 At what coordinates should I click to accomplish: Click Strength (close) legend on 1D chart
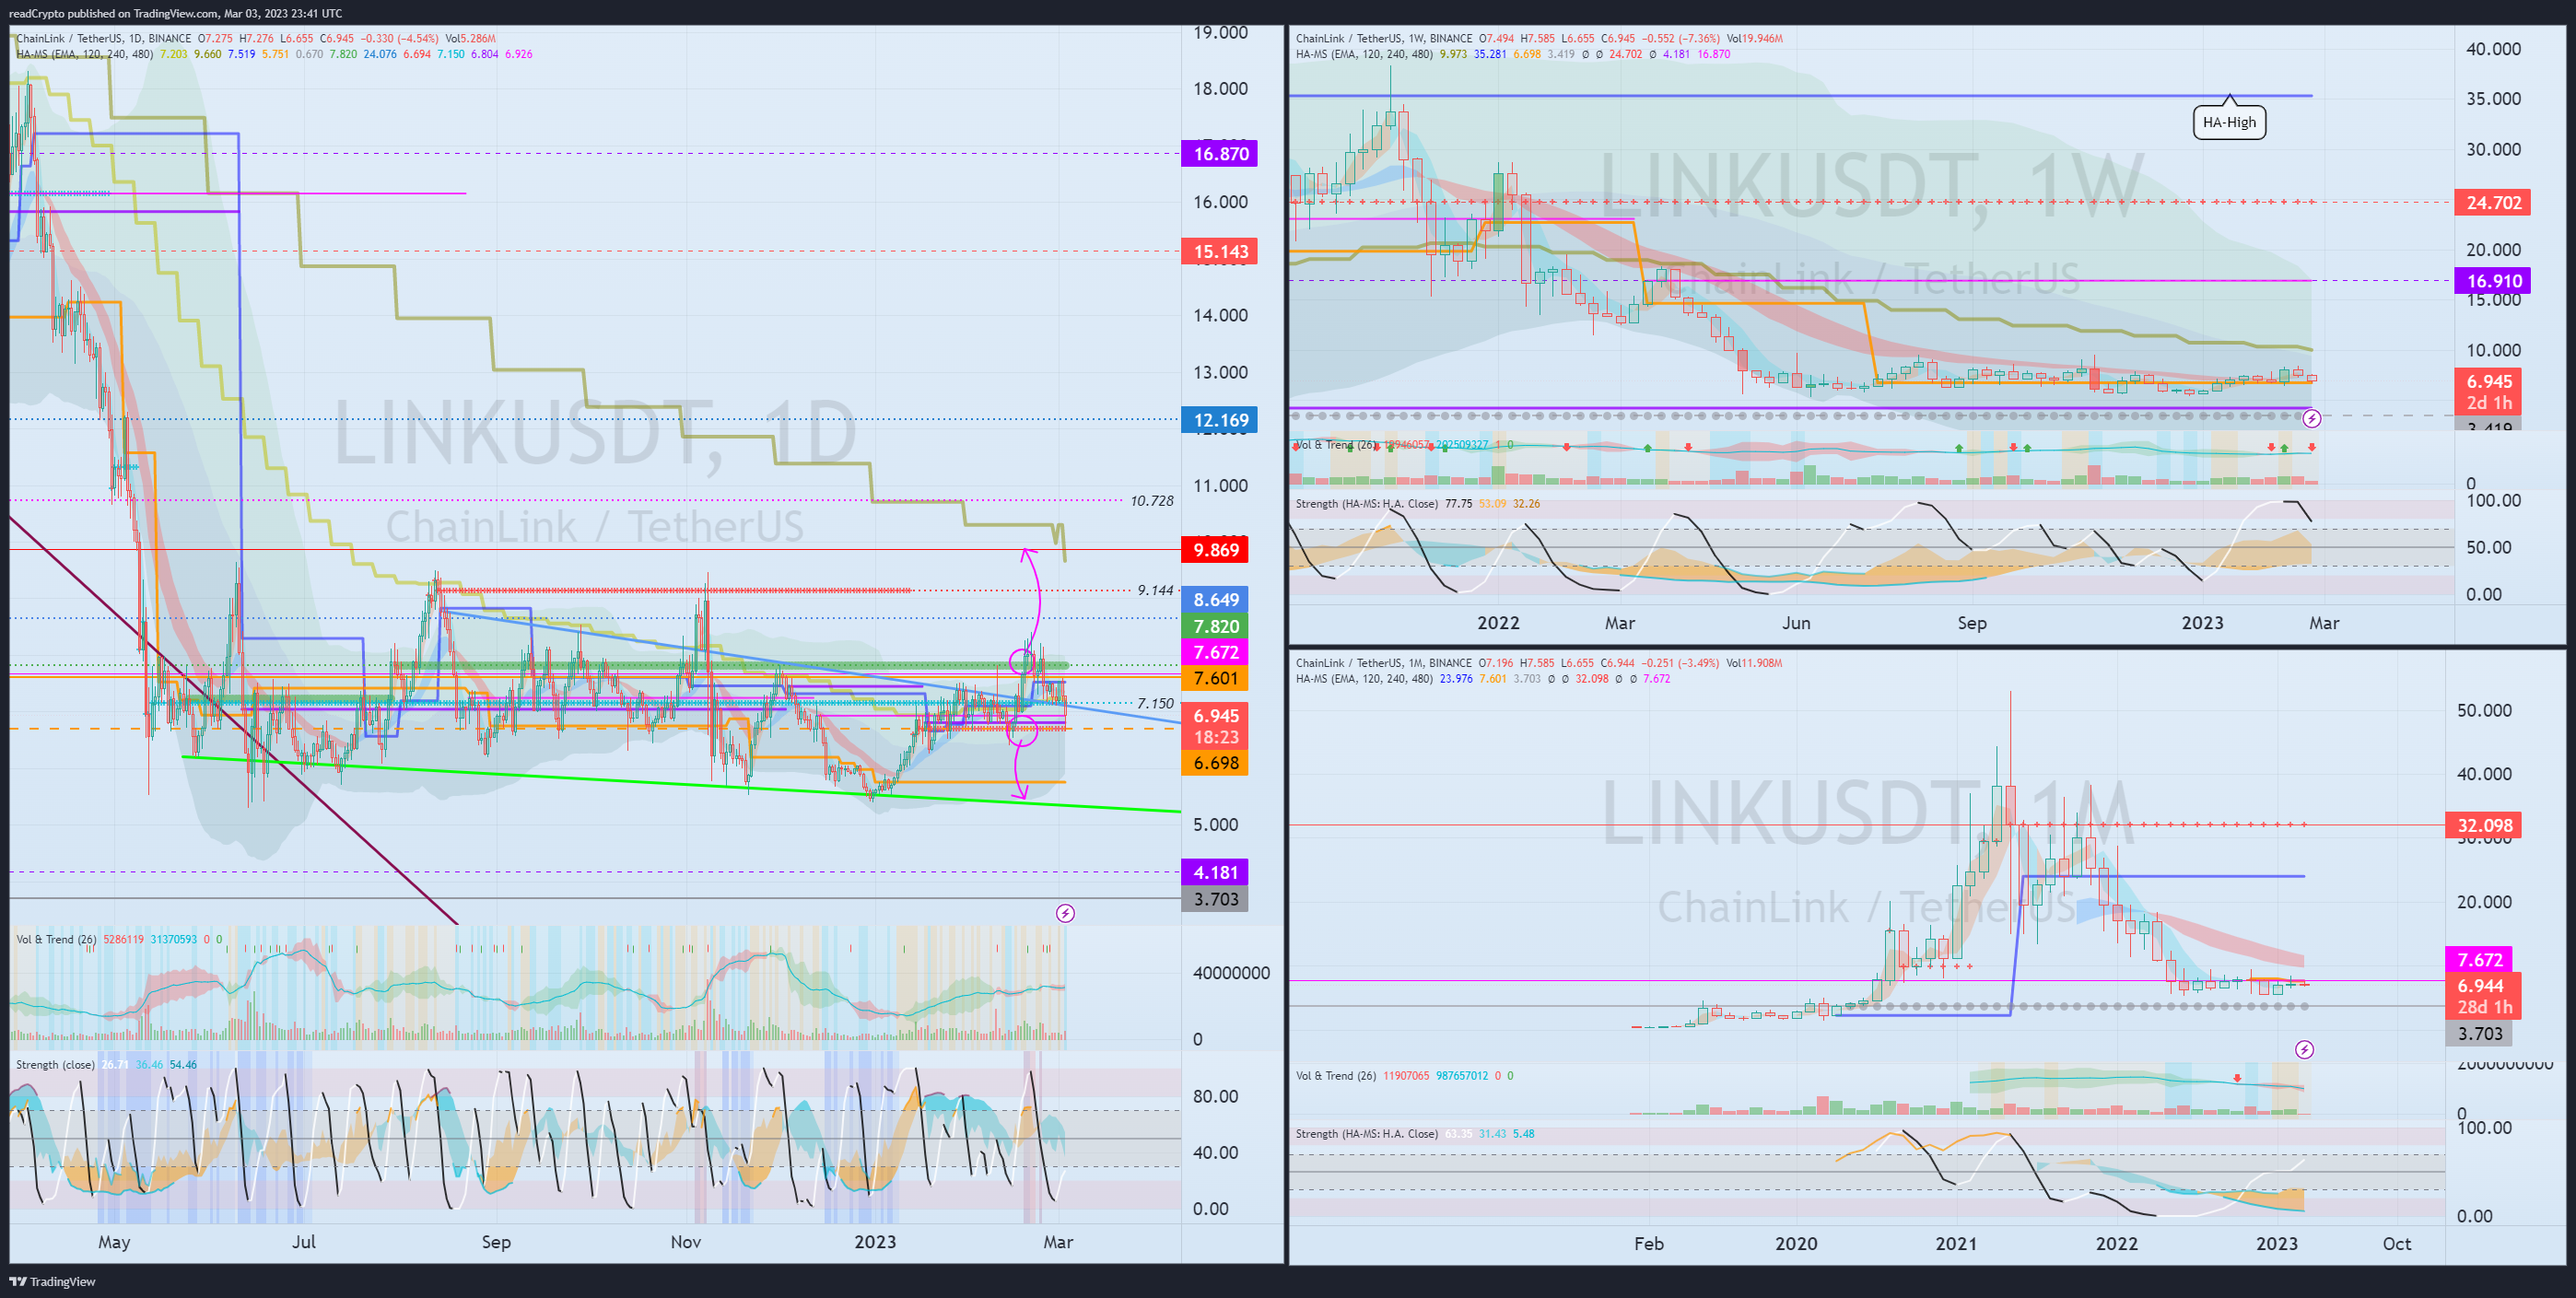(55, 1065)
